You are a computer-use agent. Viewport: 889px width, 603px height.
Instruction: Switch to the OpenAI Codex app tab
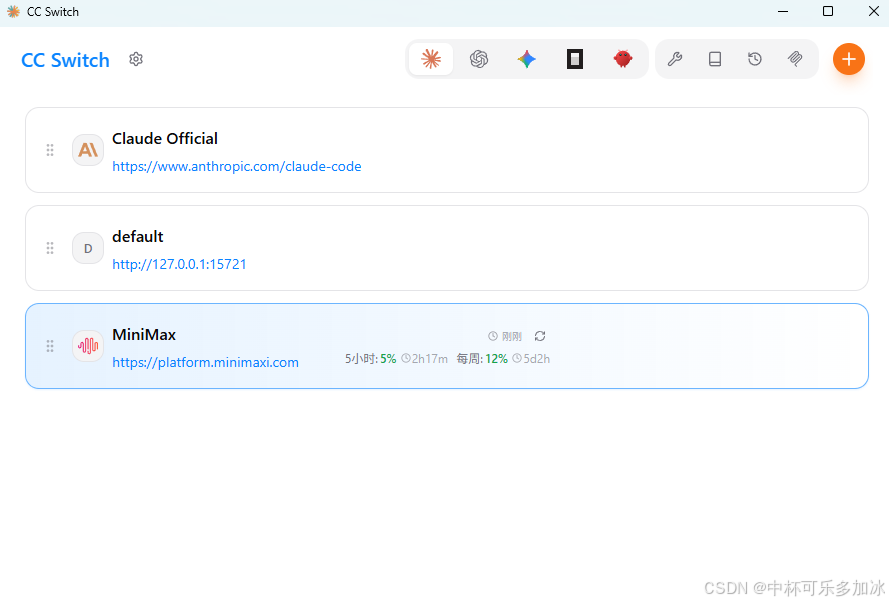click(x=479, y=59)
